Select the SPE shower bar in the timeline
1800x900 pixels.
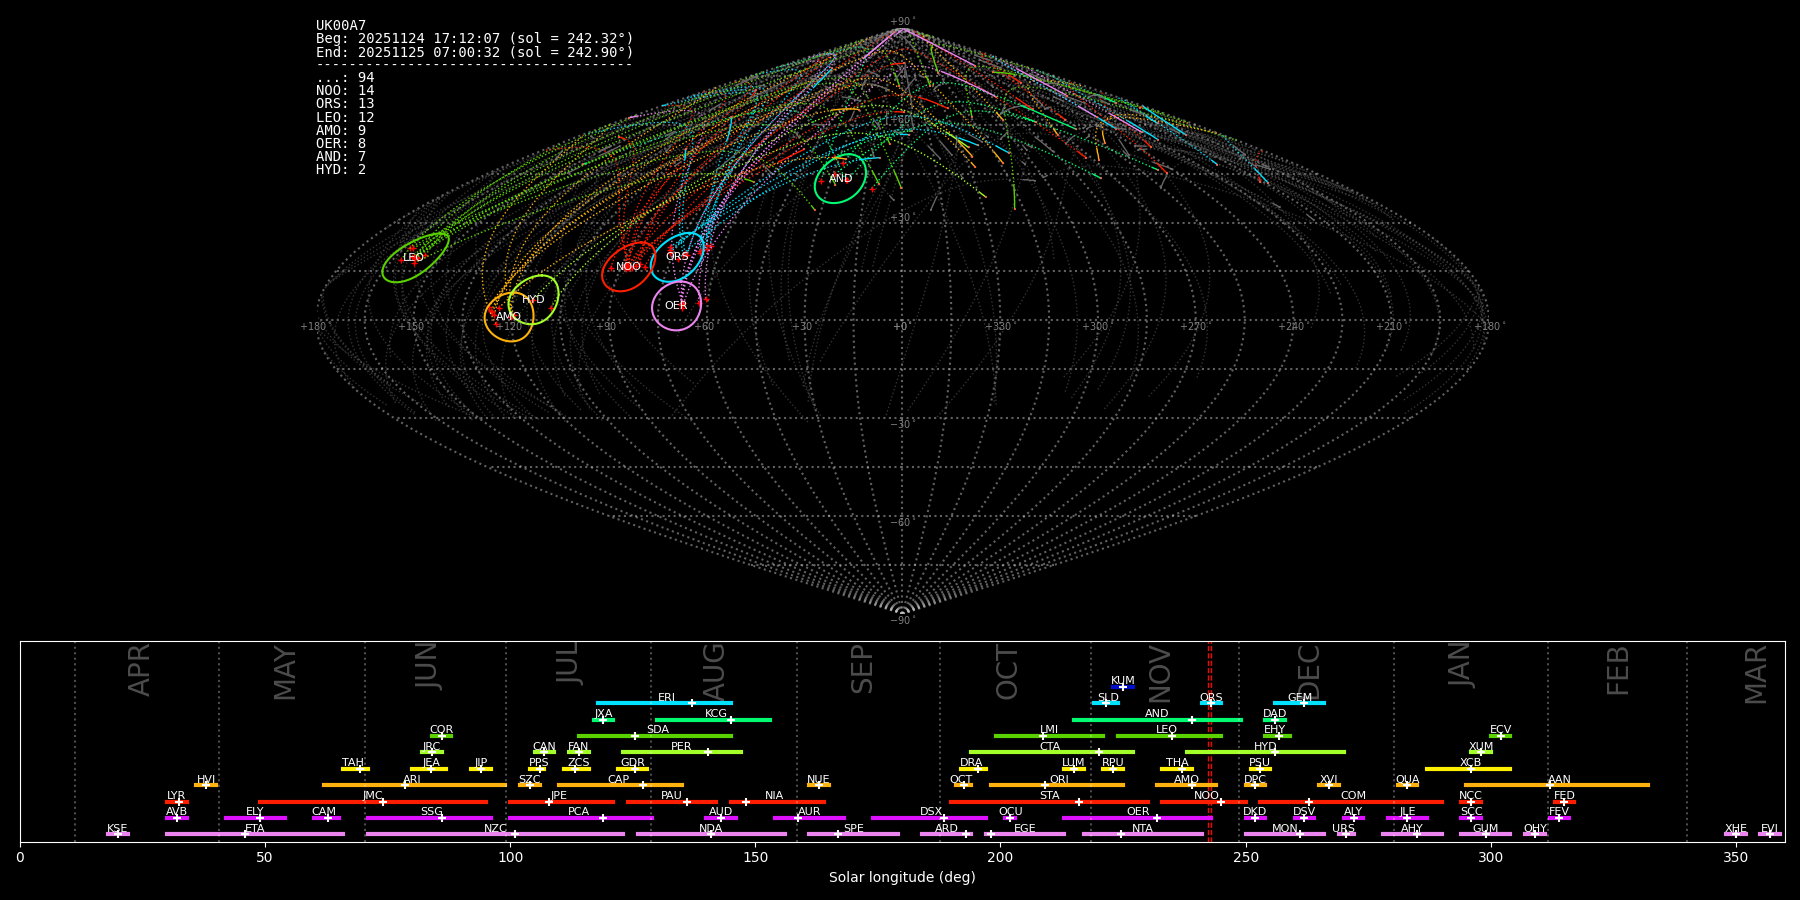853,834
